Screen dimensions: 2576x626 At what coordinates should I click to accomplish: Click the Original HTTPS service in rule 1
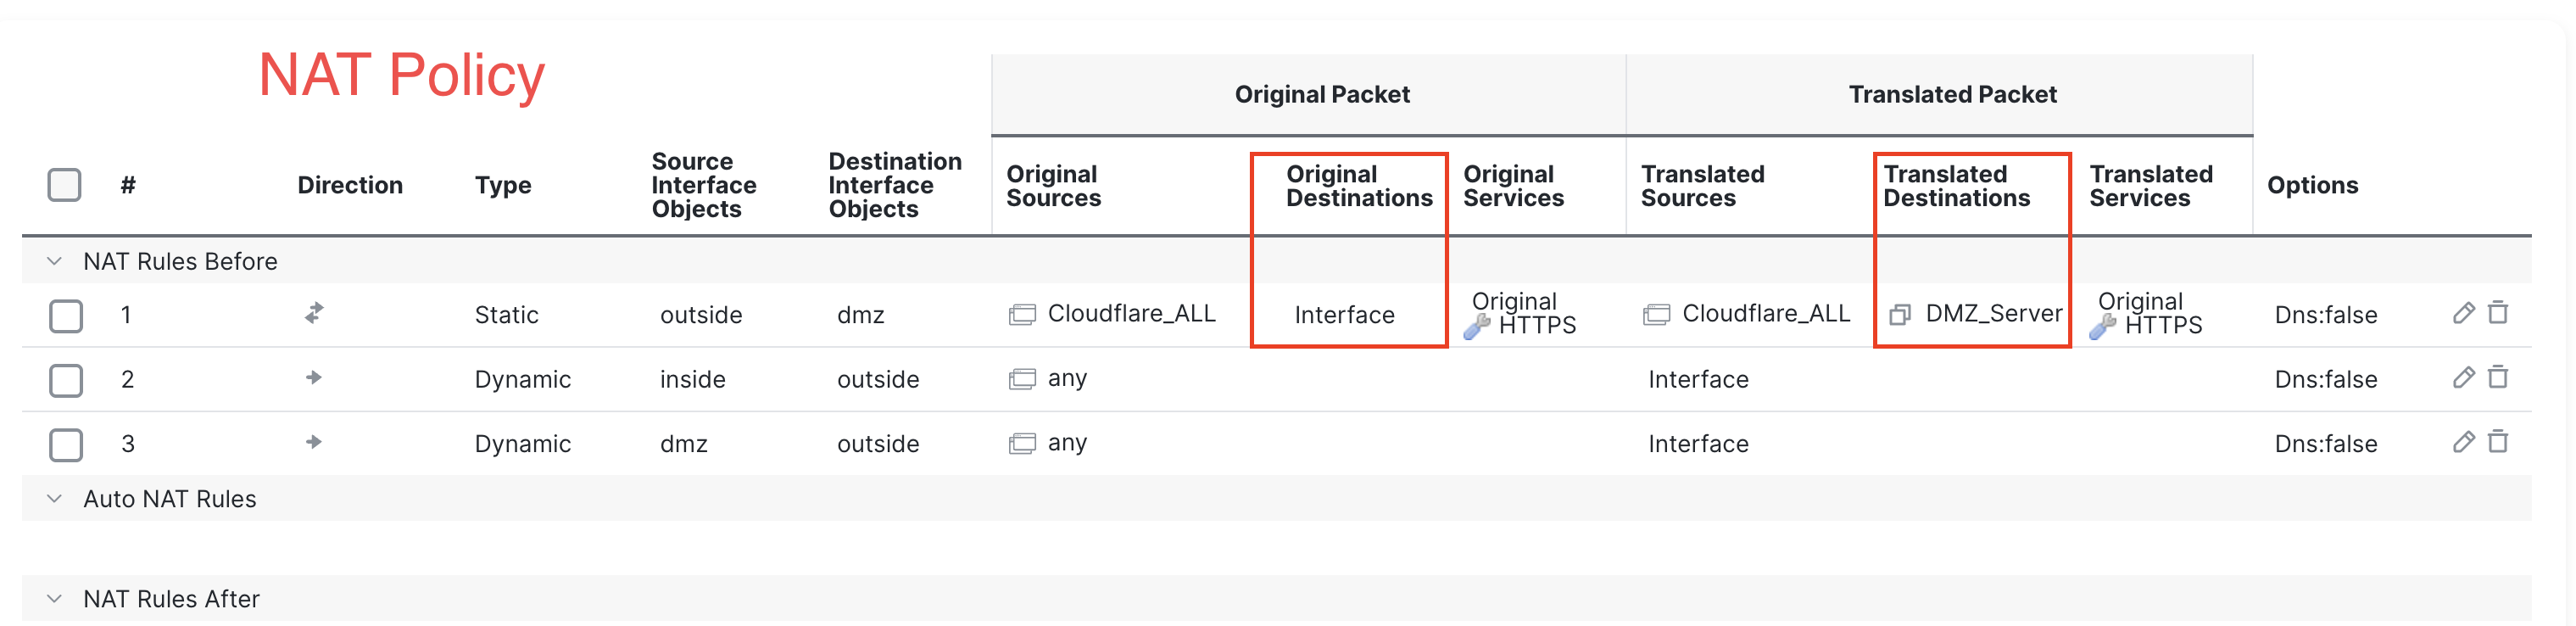1523,314
